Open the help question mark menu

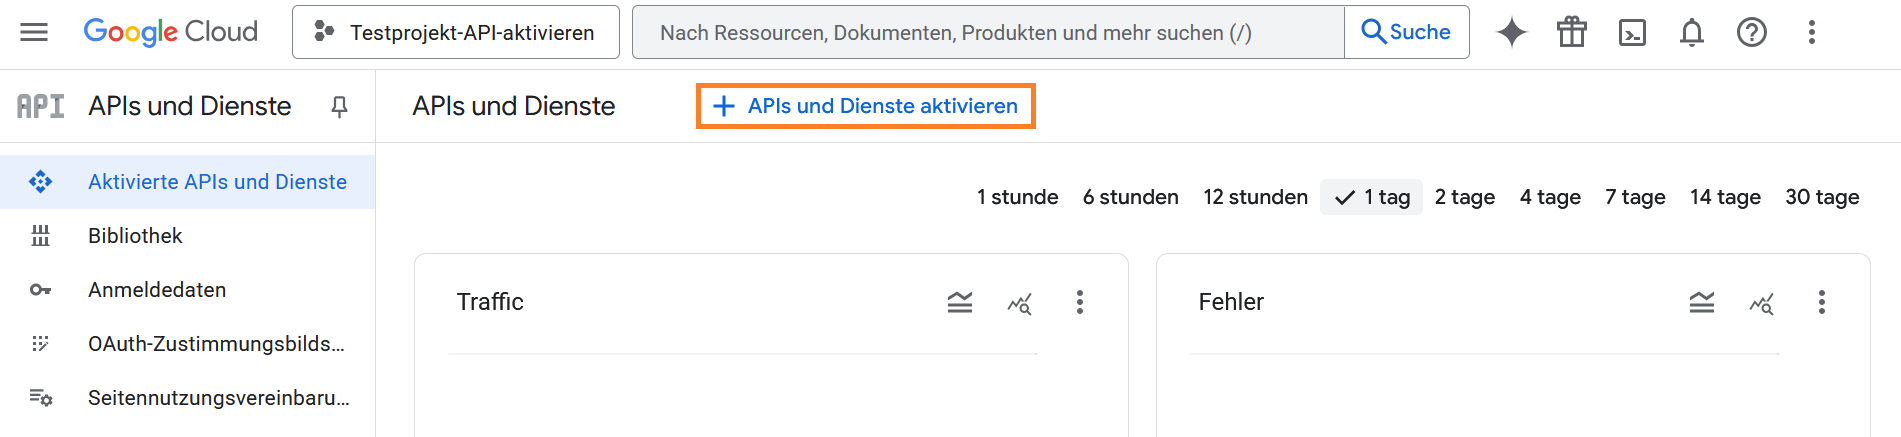click(1751, 32)
